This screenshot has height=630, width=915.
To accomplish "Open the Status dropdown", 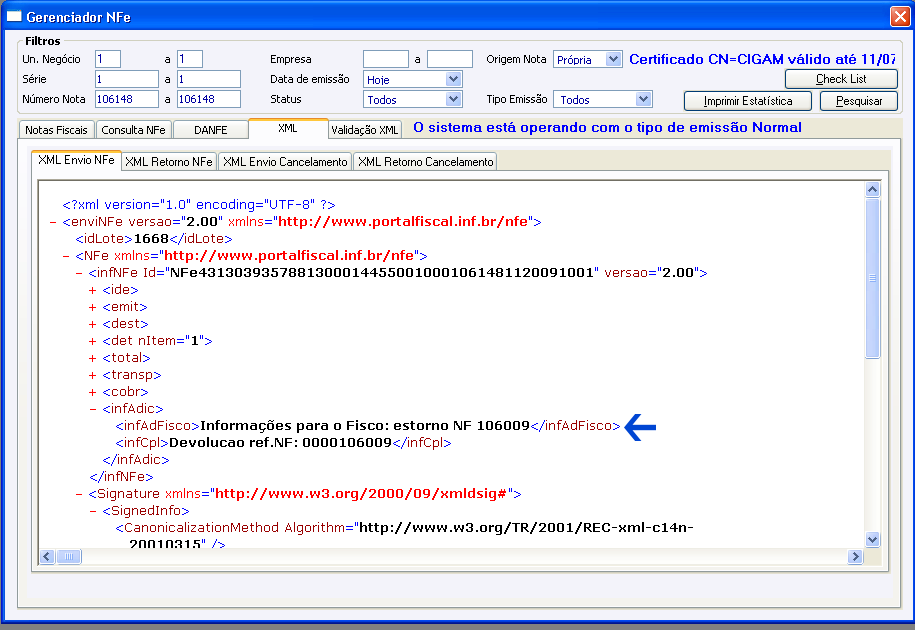I will click(x=453, y=99).
